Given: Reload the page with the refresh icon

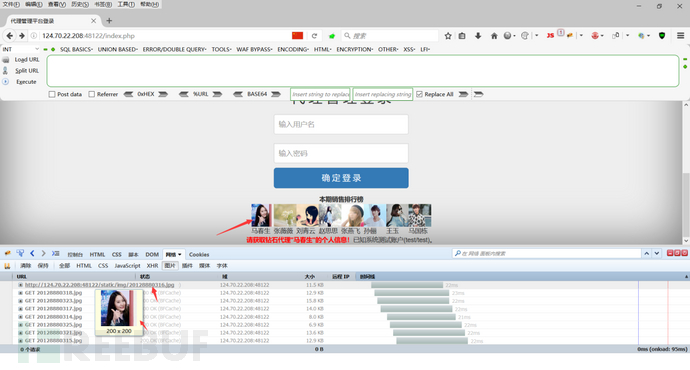Looking at the screenshot, I should [314, 36].
